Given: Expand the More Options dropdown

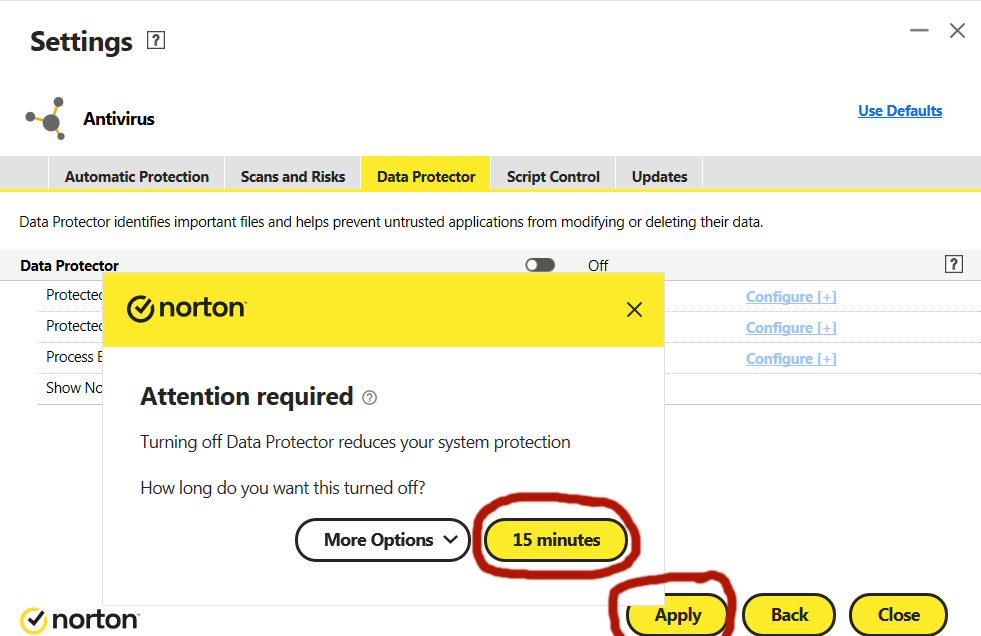Looking at the screenshot, I should (x=382, y=540).
